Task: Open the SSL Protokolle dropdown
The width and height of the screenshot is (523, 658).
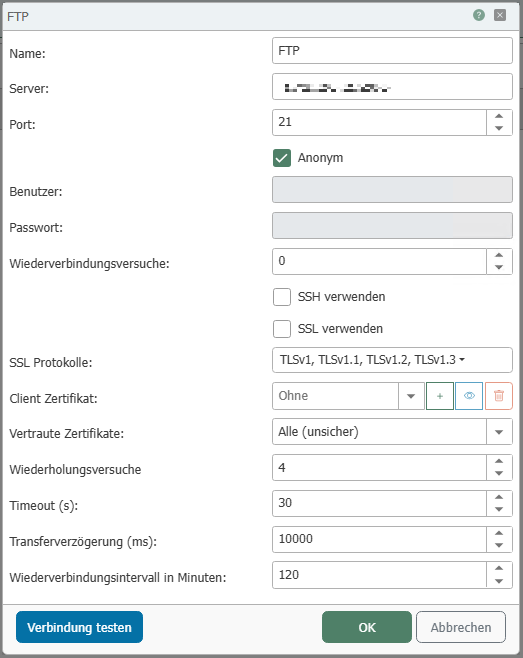Action: (x=392, y=360)
